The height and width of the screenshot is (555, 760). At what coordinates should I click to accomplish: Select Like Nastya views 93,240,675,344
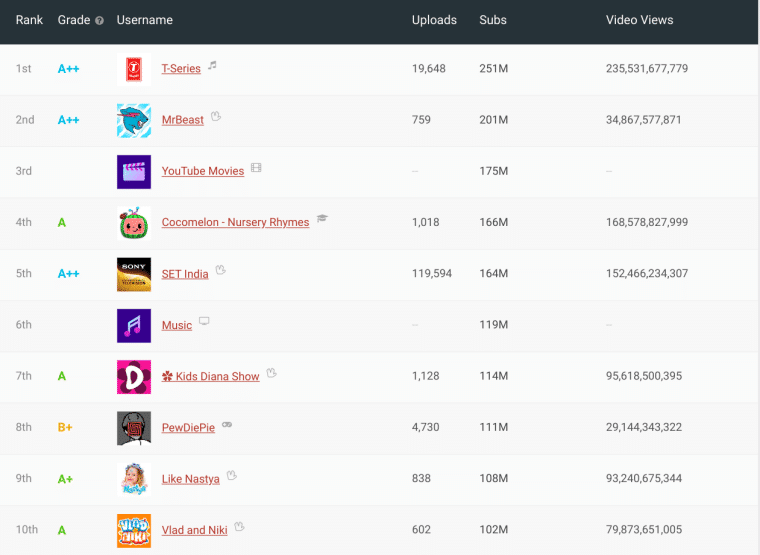coord(644,478)
